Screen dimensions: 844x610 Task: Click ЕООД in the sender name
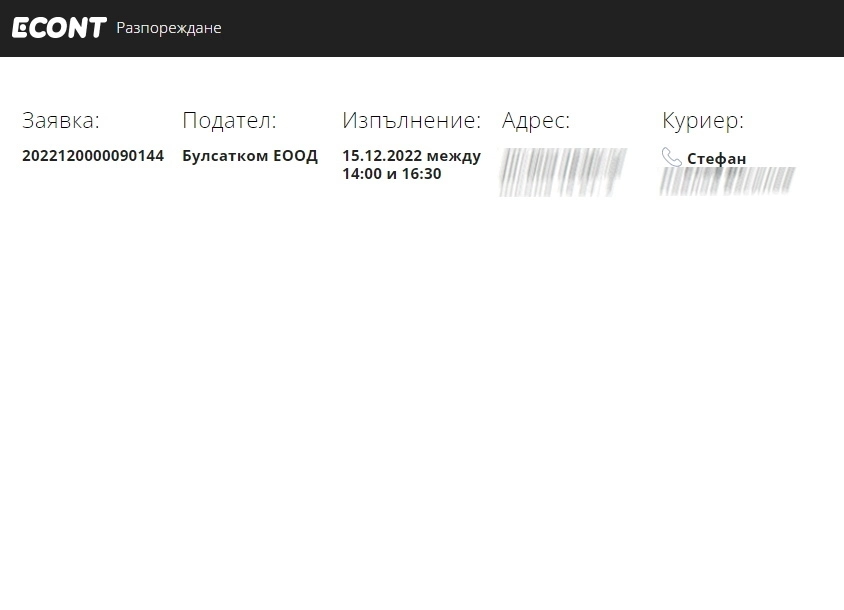[295, 156]
